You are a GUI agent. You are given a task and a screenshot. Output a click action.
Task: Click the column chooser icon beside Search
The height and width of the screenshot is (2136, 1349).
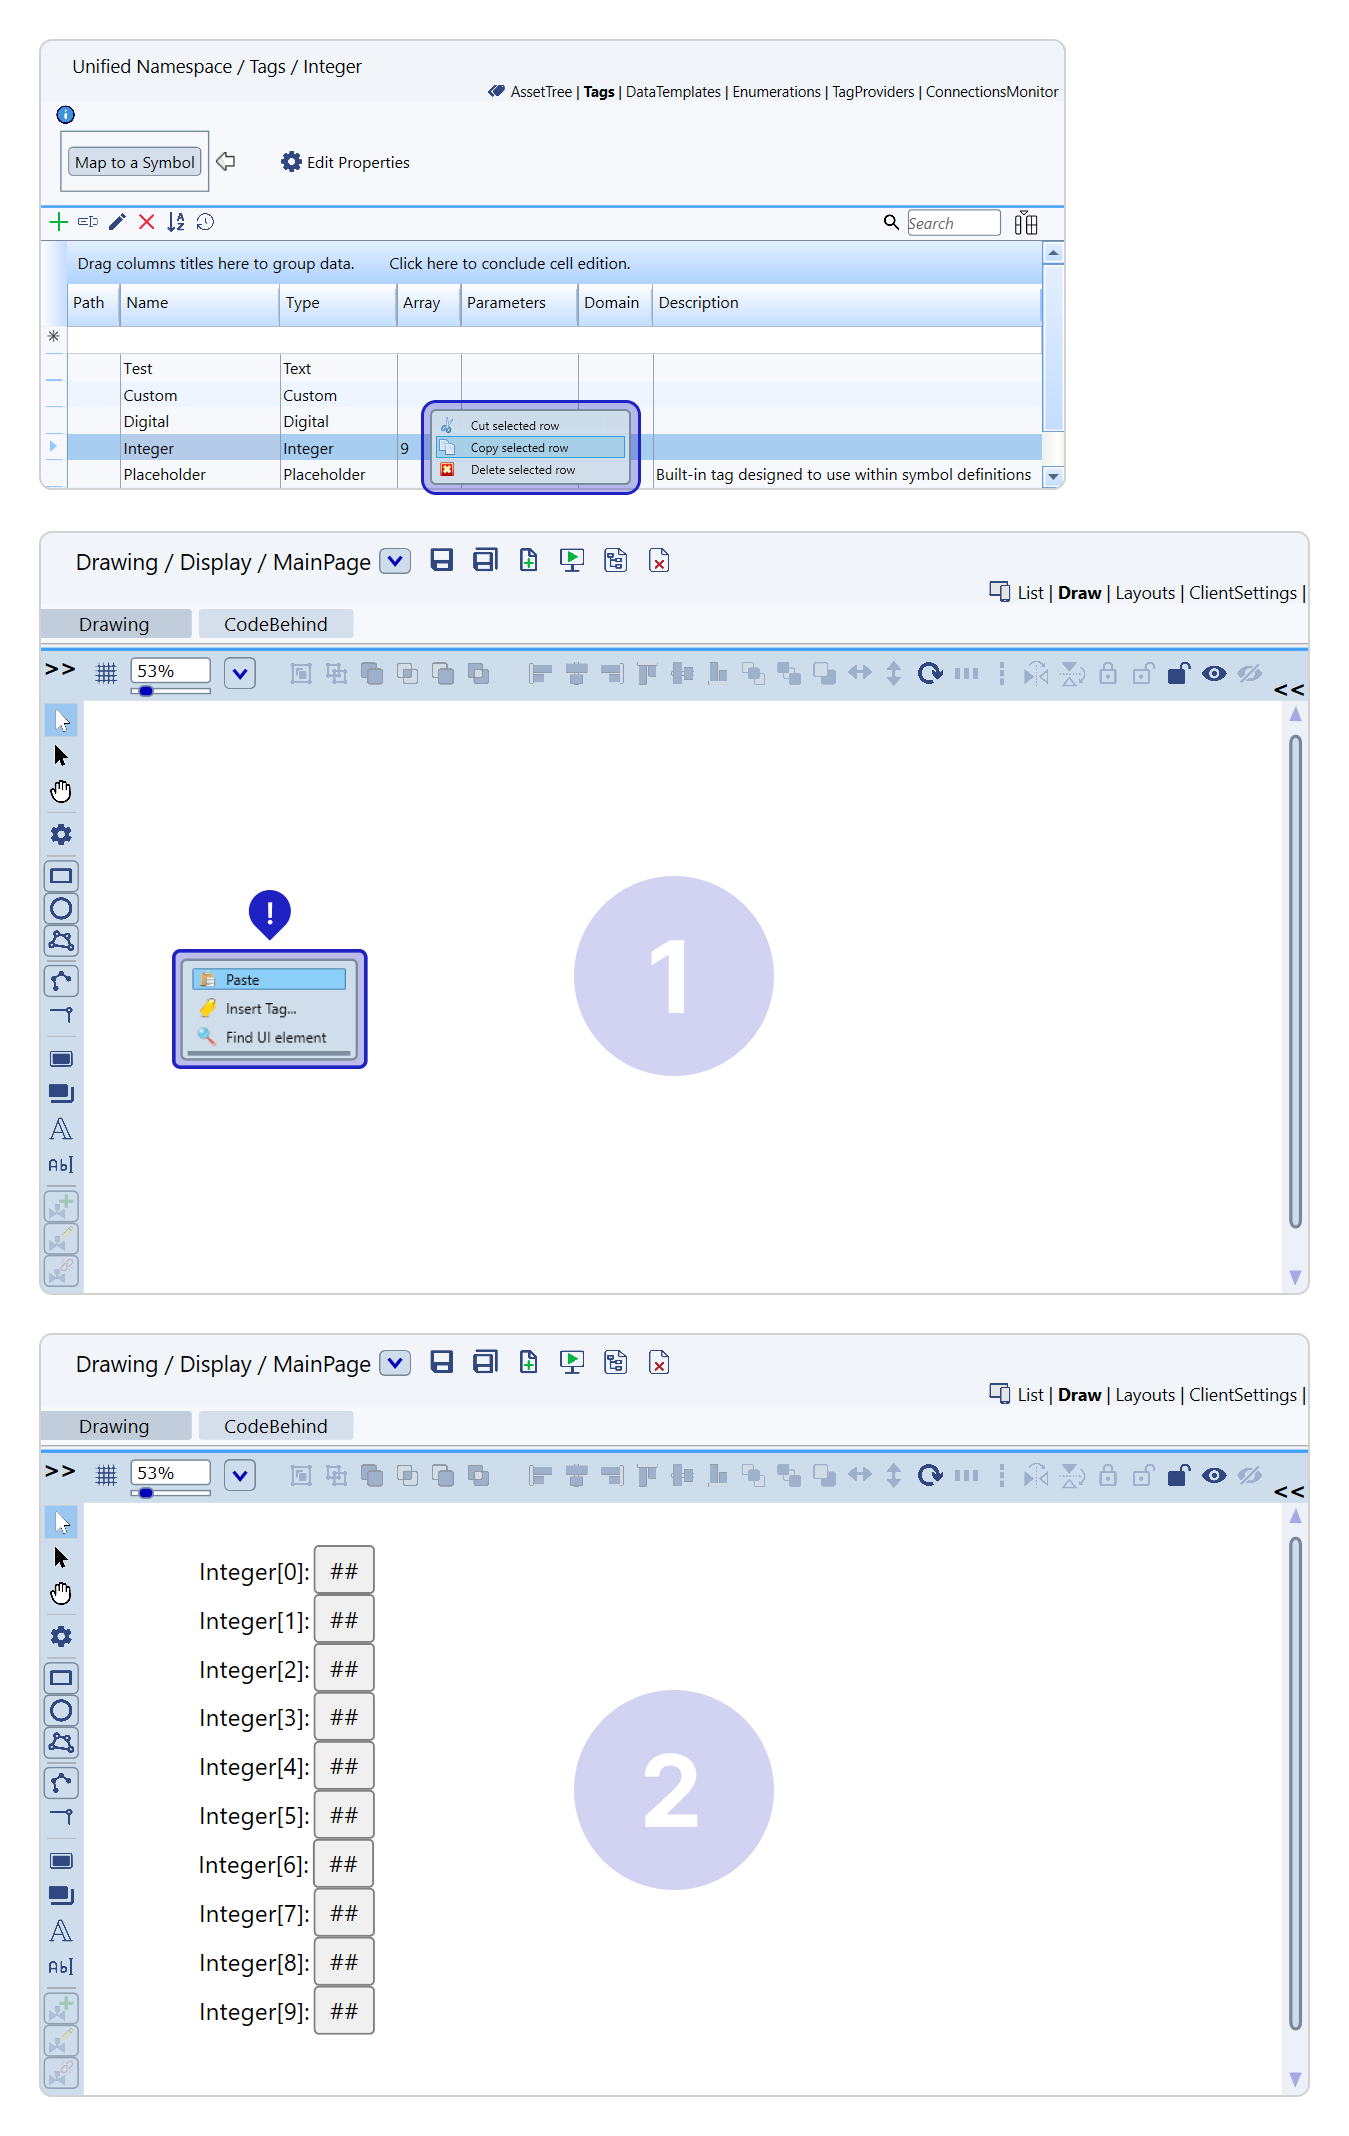[x=1025, y=223]
